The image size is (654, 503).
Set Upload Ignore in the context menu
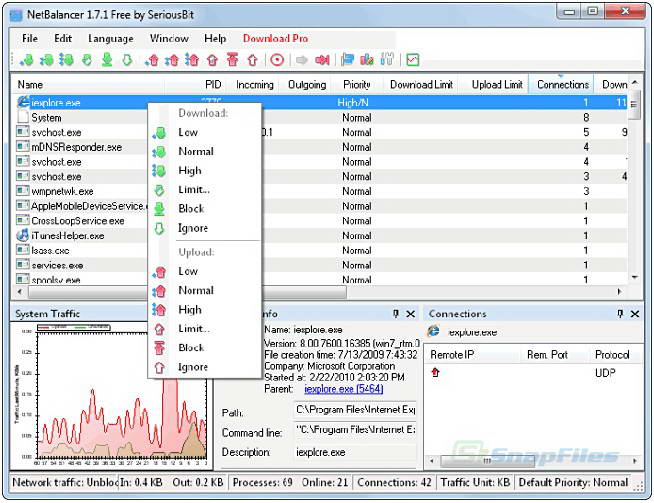(192, 367)
